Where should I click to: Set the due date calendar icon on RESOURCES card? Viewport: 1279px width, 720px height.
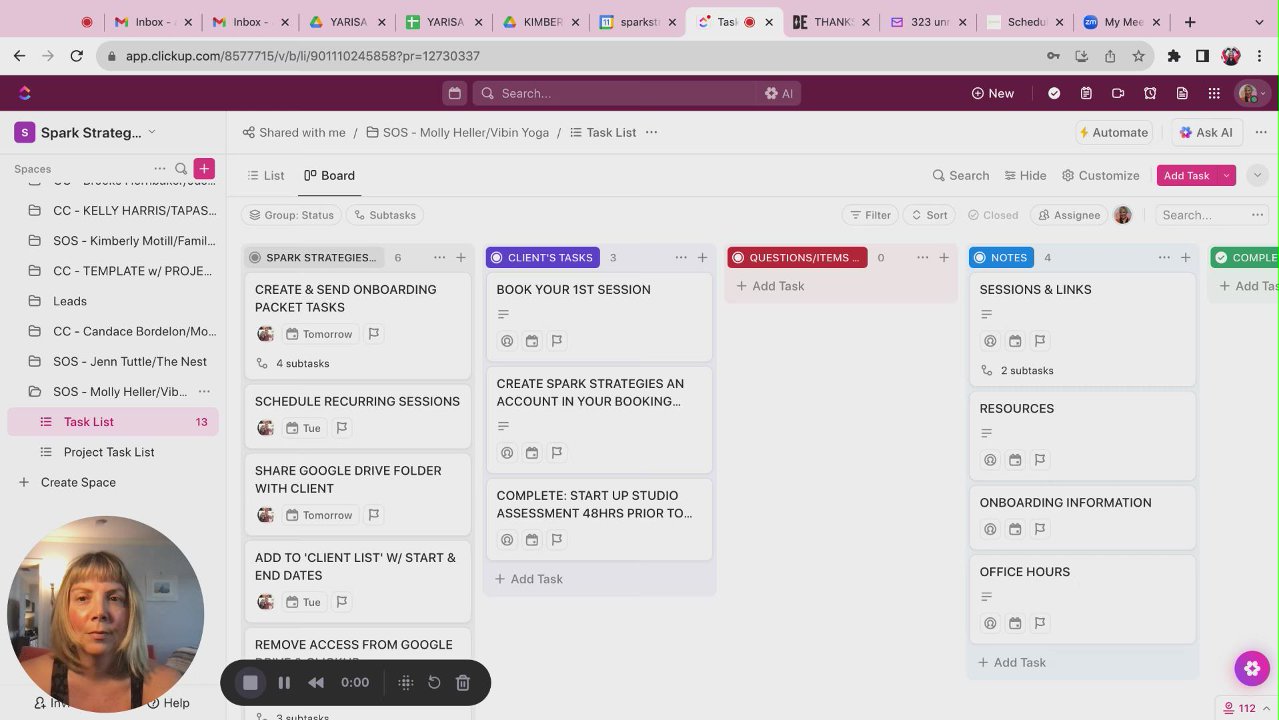(x=1015, y=460)
